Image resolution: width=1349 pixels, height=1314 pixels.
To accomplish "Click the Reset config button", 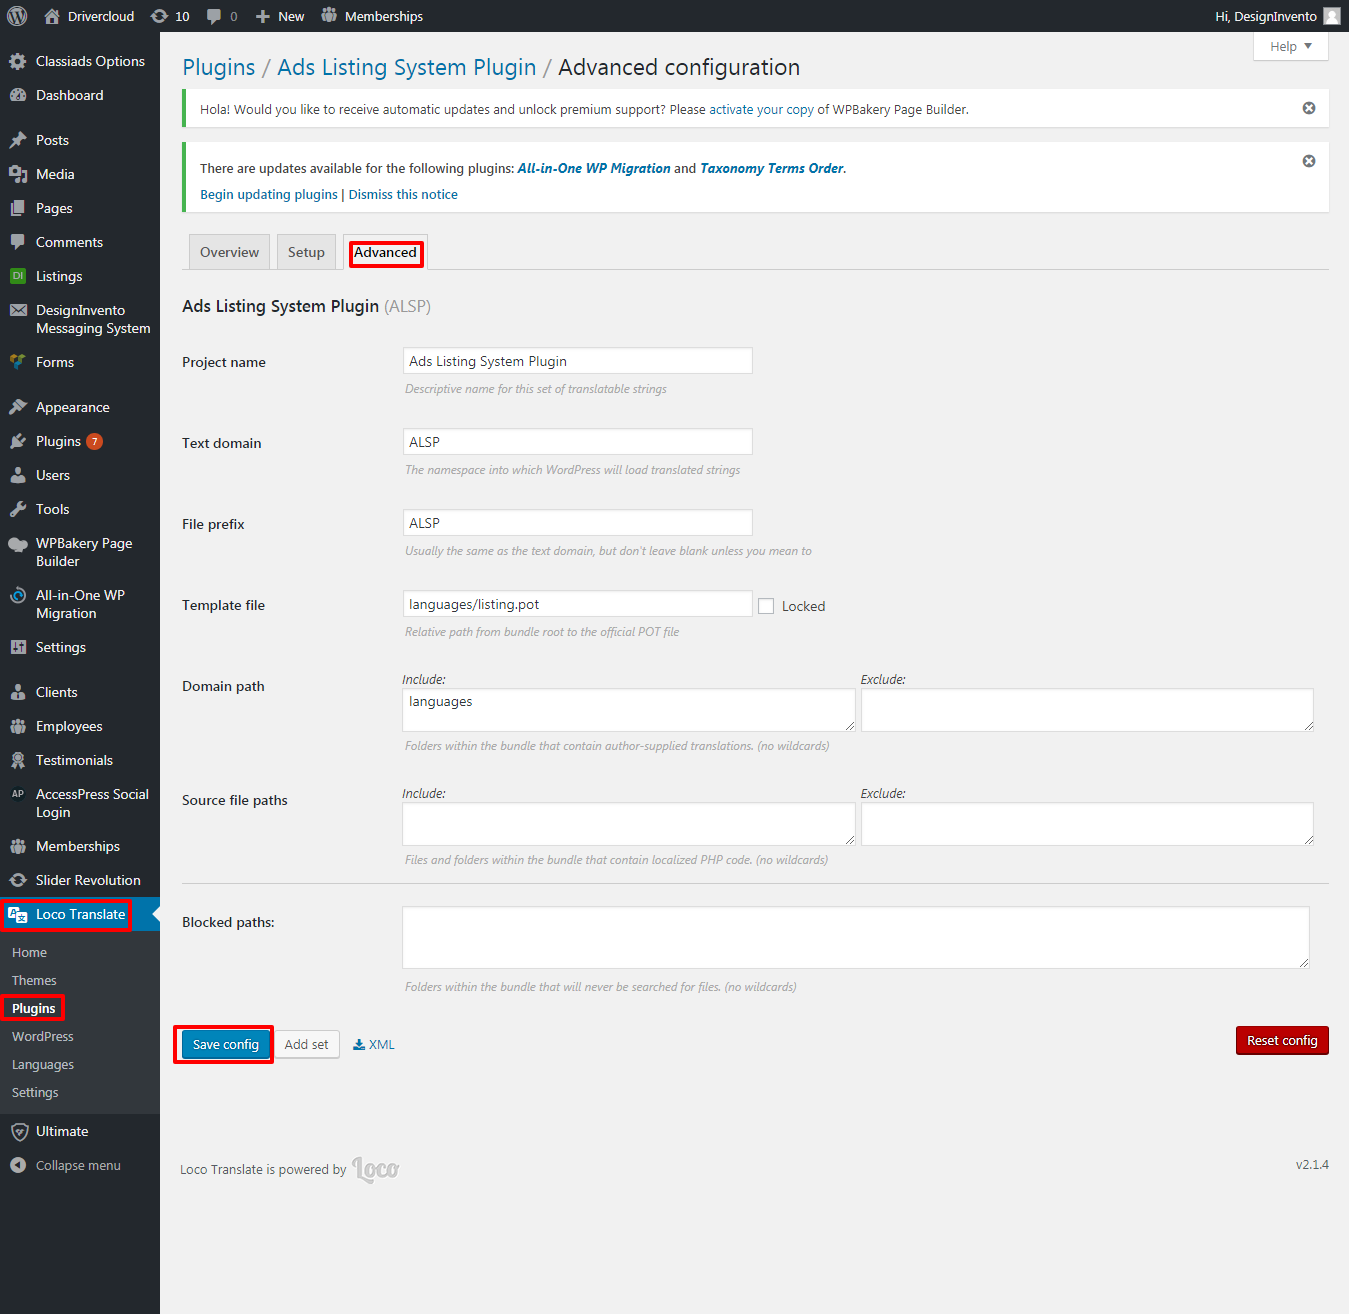I will tap(1282, 1041).
